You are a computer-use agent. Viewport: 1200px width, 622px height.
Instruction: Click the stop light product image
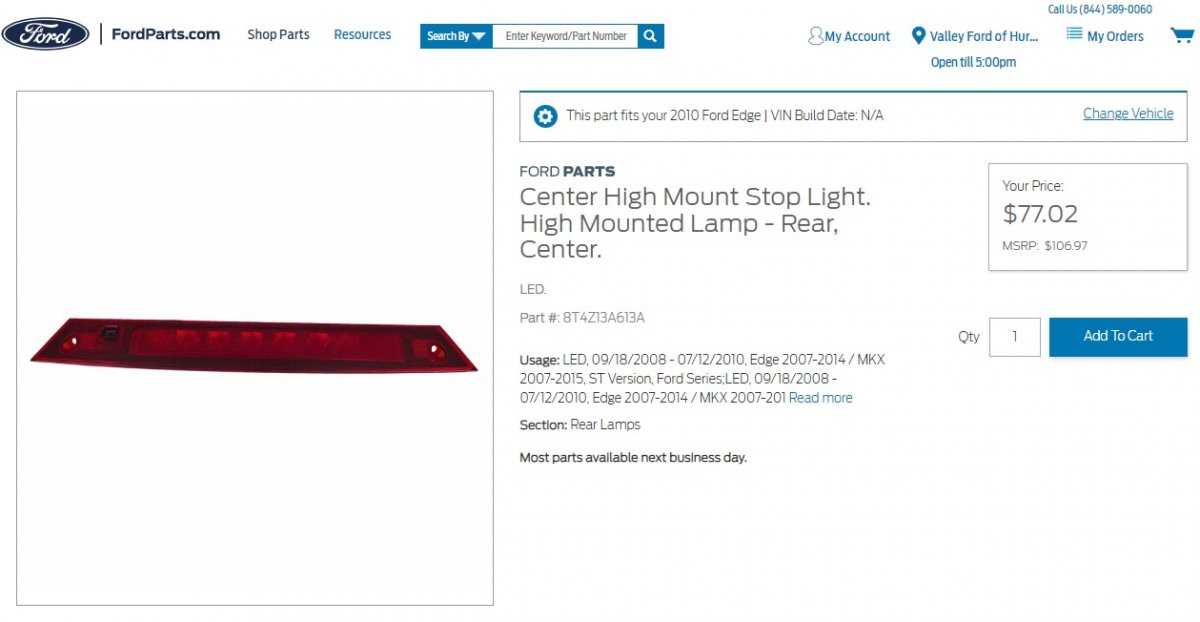(x=254, y=346)
